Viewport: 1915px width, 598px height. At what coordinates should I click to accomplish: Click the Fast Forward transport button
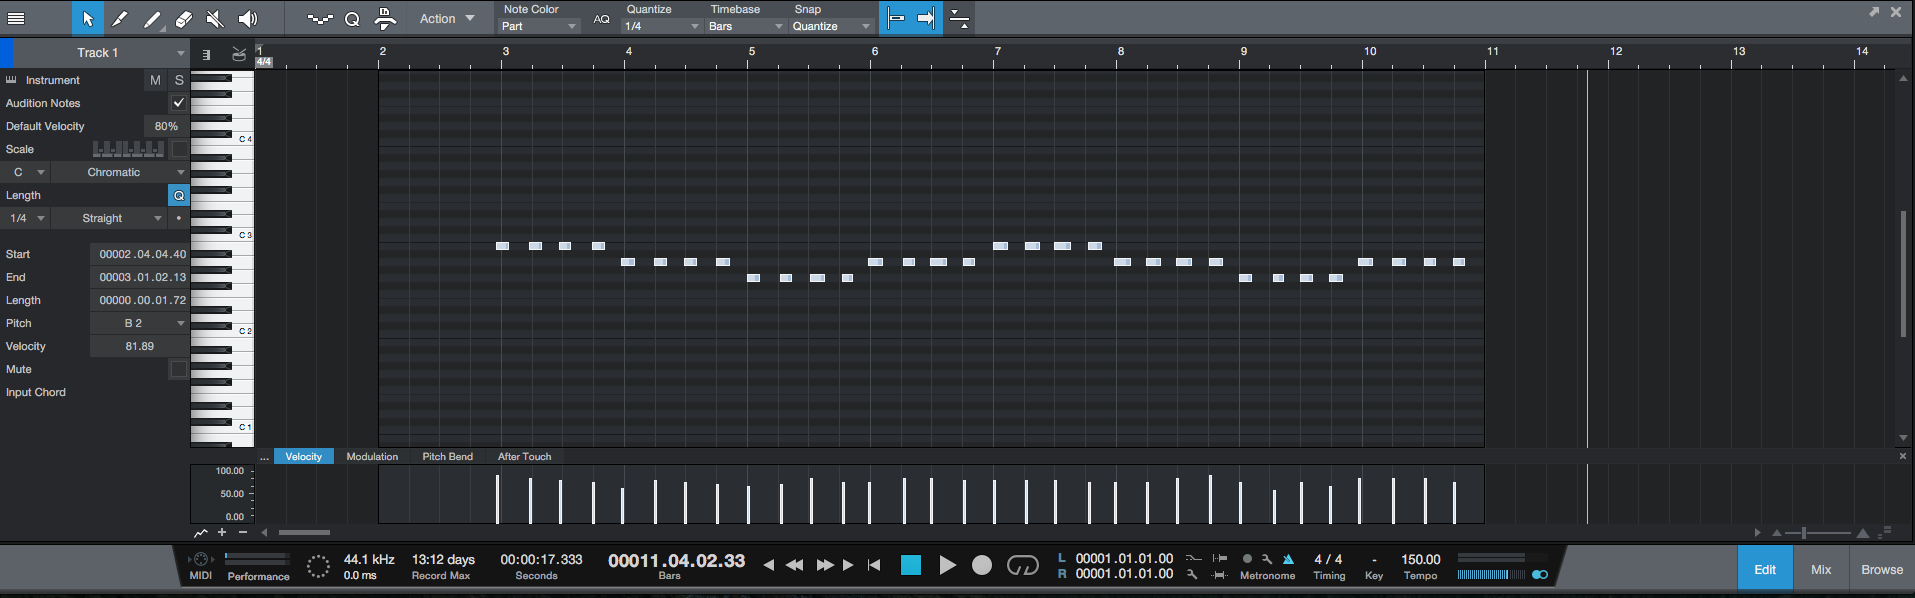point(825,565)
